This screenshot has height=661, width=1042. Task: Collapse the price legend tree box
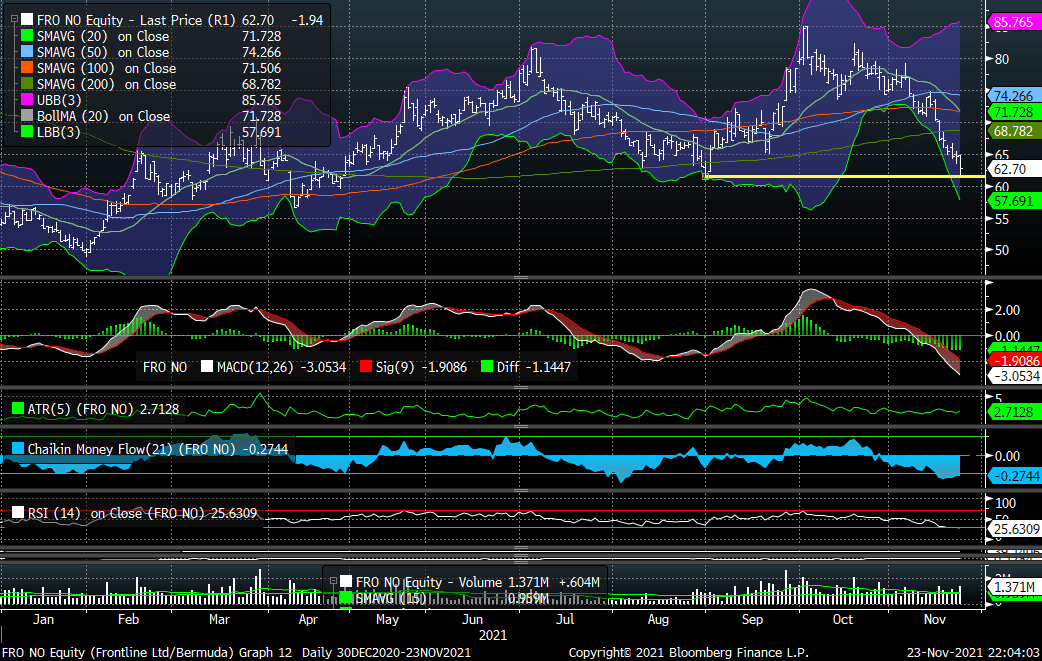14,20
